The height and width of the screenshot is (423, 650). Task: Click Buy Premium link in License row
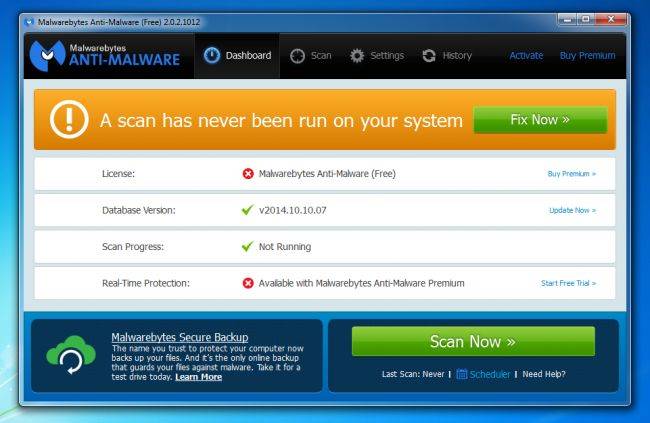pos(572,174)
